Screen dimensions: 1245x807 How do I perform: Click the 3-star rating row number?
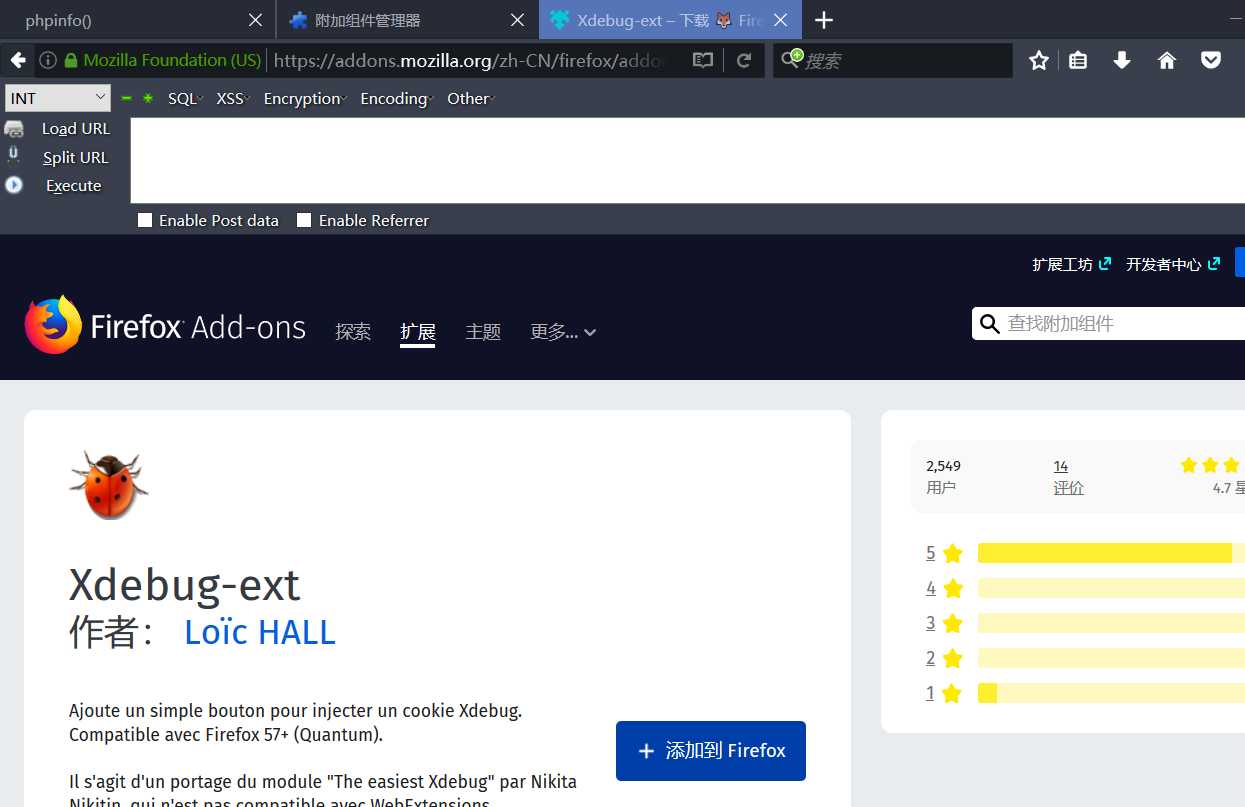click(x=930, y=623)
